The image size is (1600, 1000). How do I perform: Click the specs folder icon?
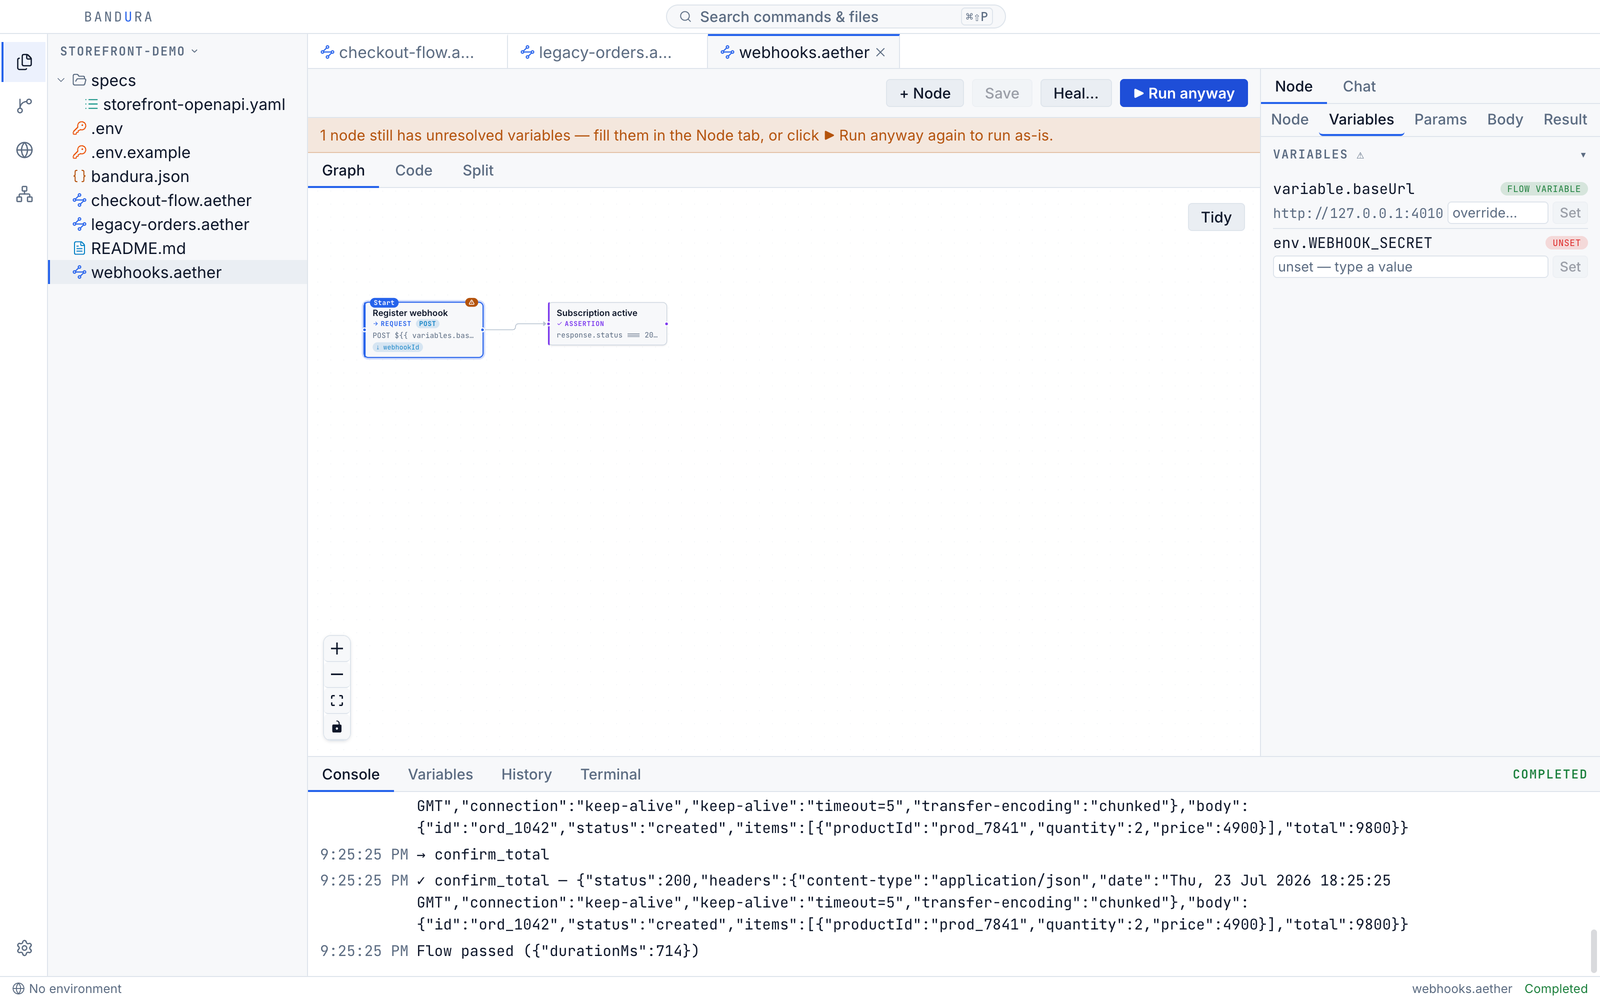coord(79,80)
